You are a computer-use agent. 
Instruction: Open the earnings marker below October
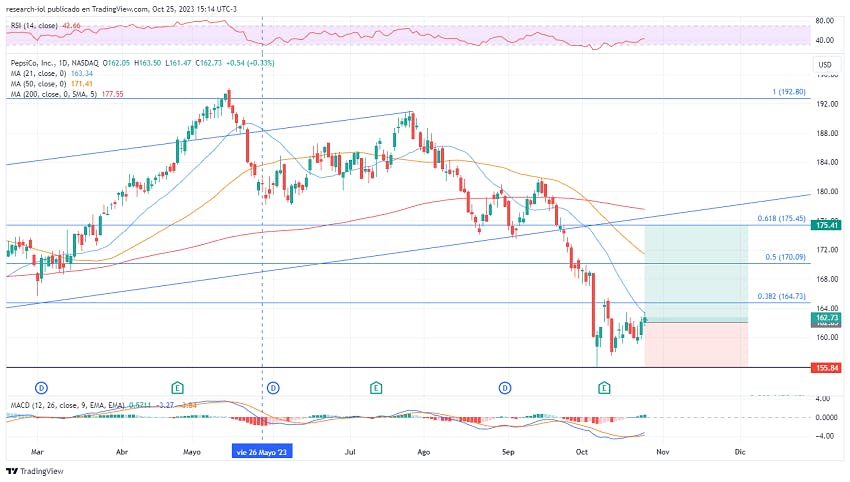coord(604,388)
